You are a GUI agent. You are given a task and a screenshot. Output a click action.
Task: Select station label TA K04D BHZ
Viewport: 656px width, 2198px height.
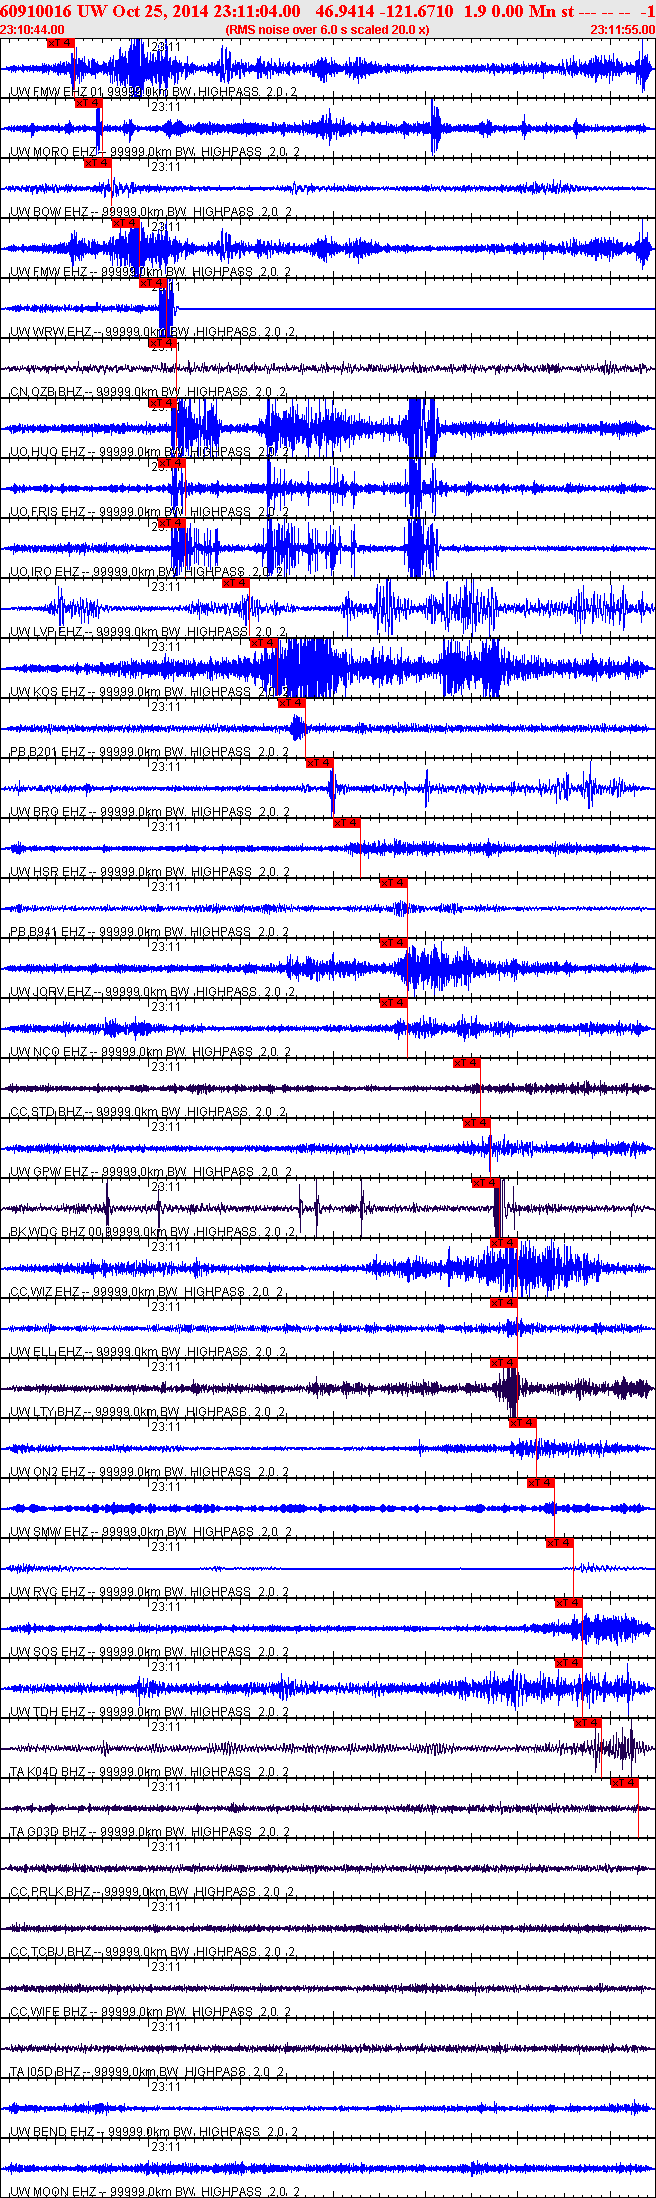48,1772
